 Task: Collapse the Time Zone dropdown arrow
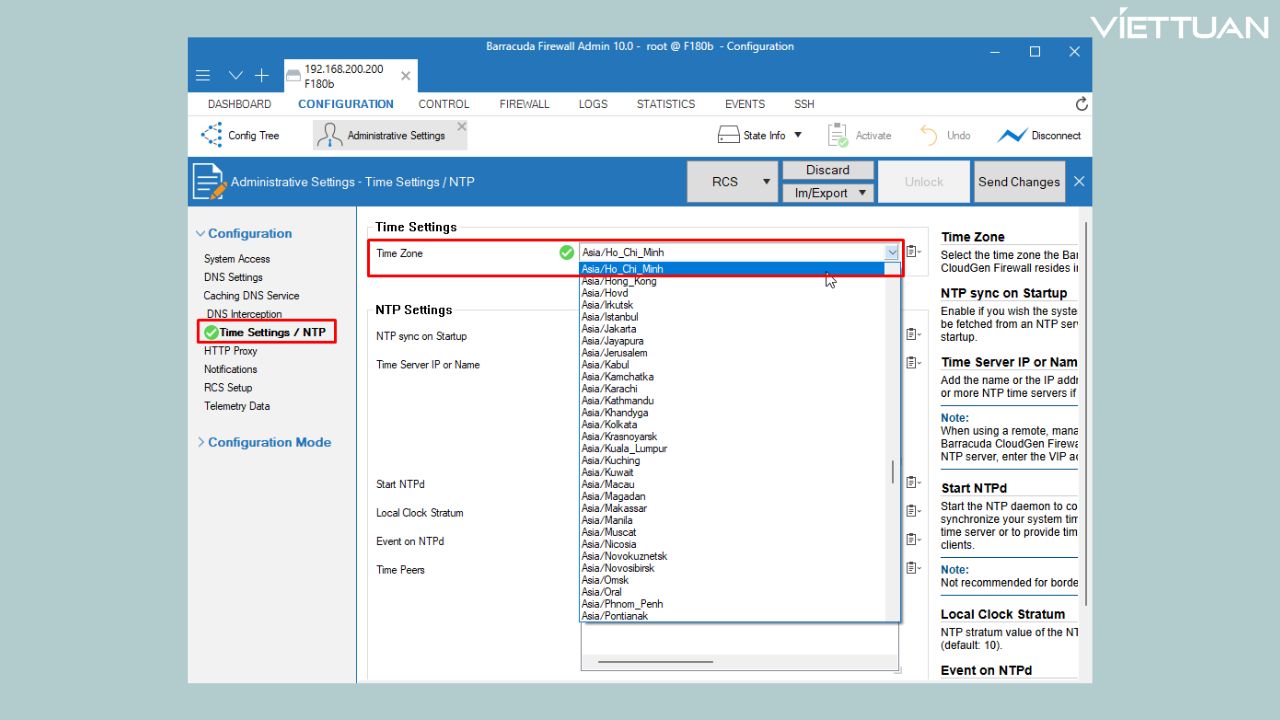[892, 253]
